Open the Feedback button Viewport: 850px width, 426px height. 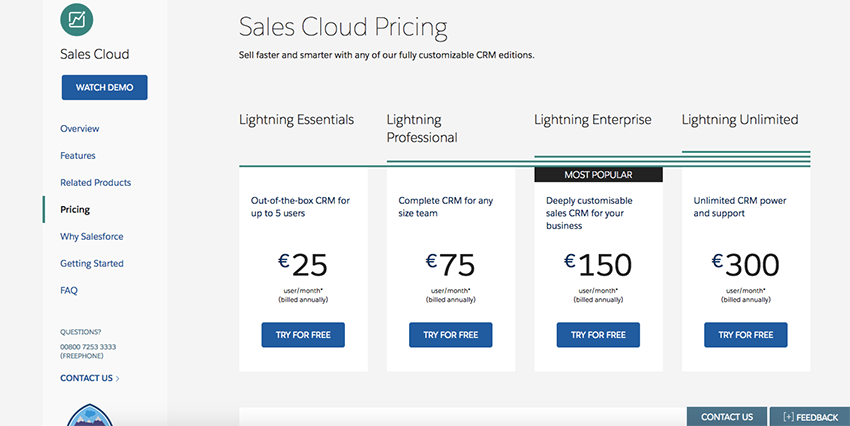[x=810, y=417]
